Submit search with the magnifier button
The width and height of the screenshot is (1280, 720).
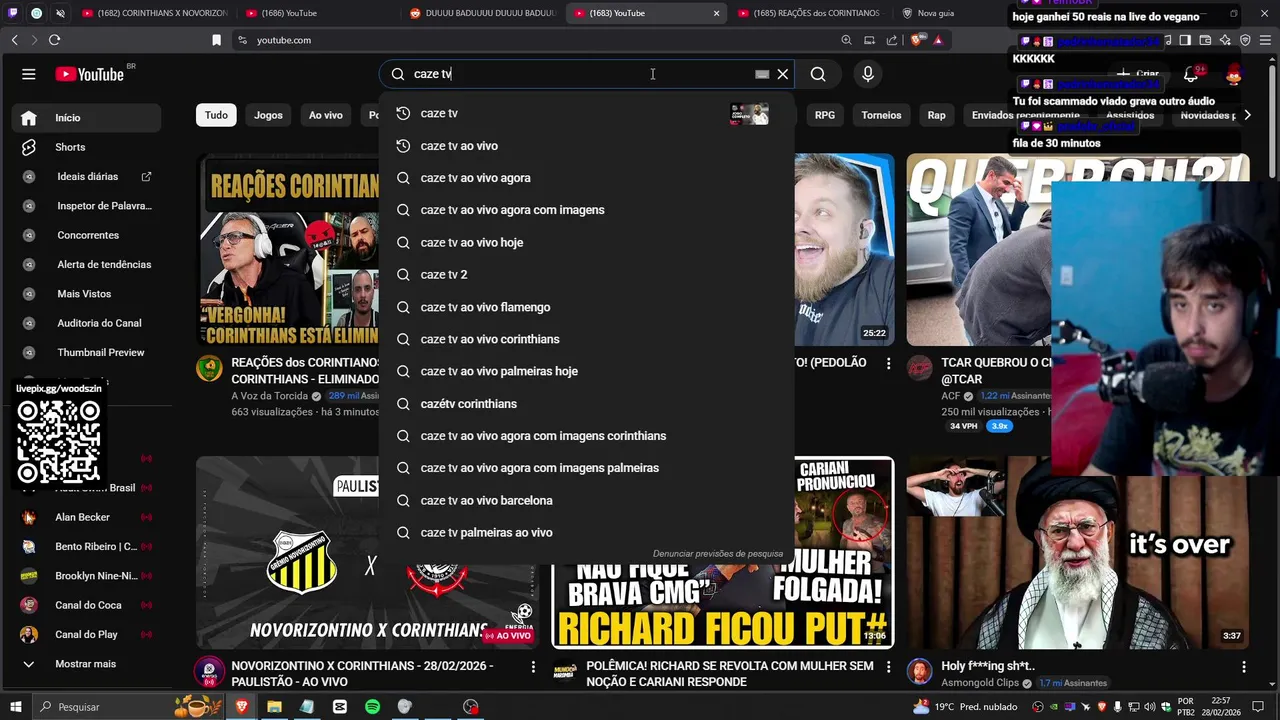pos(818,74)
